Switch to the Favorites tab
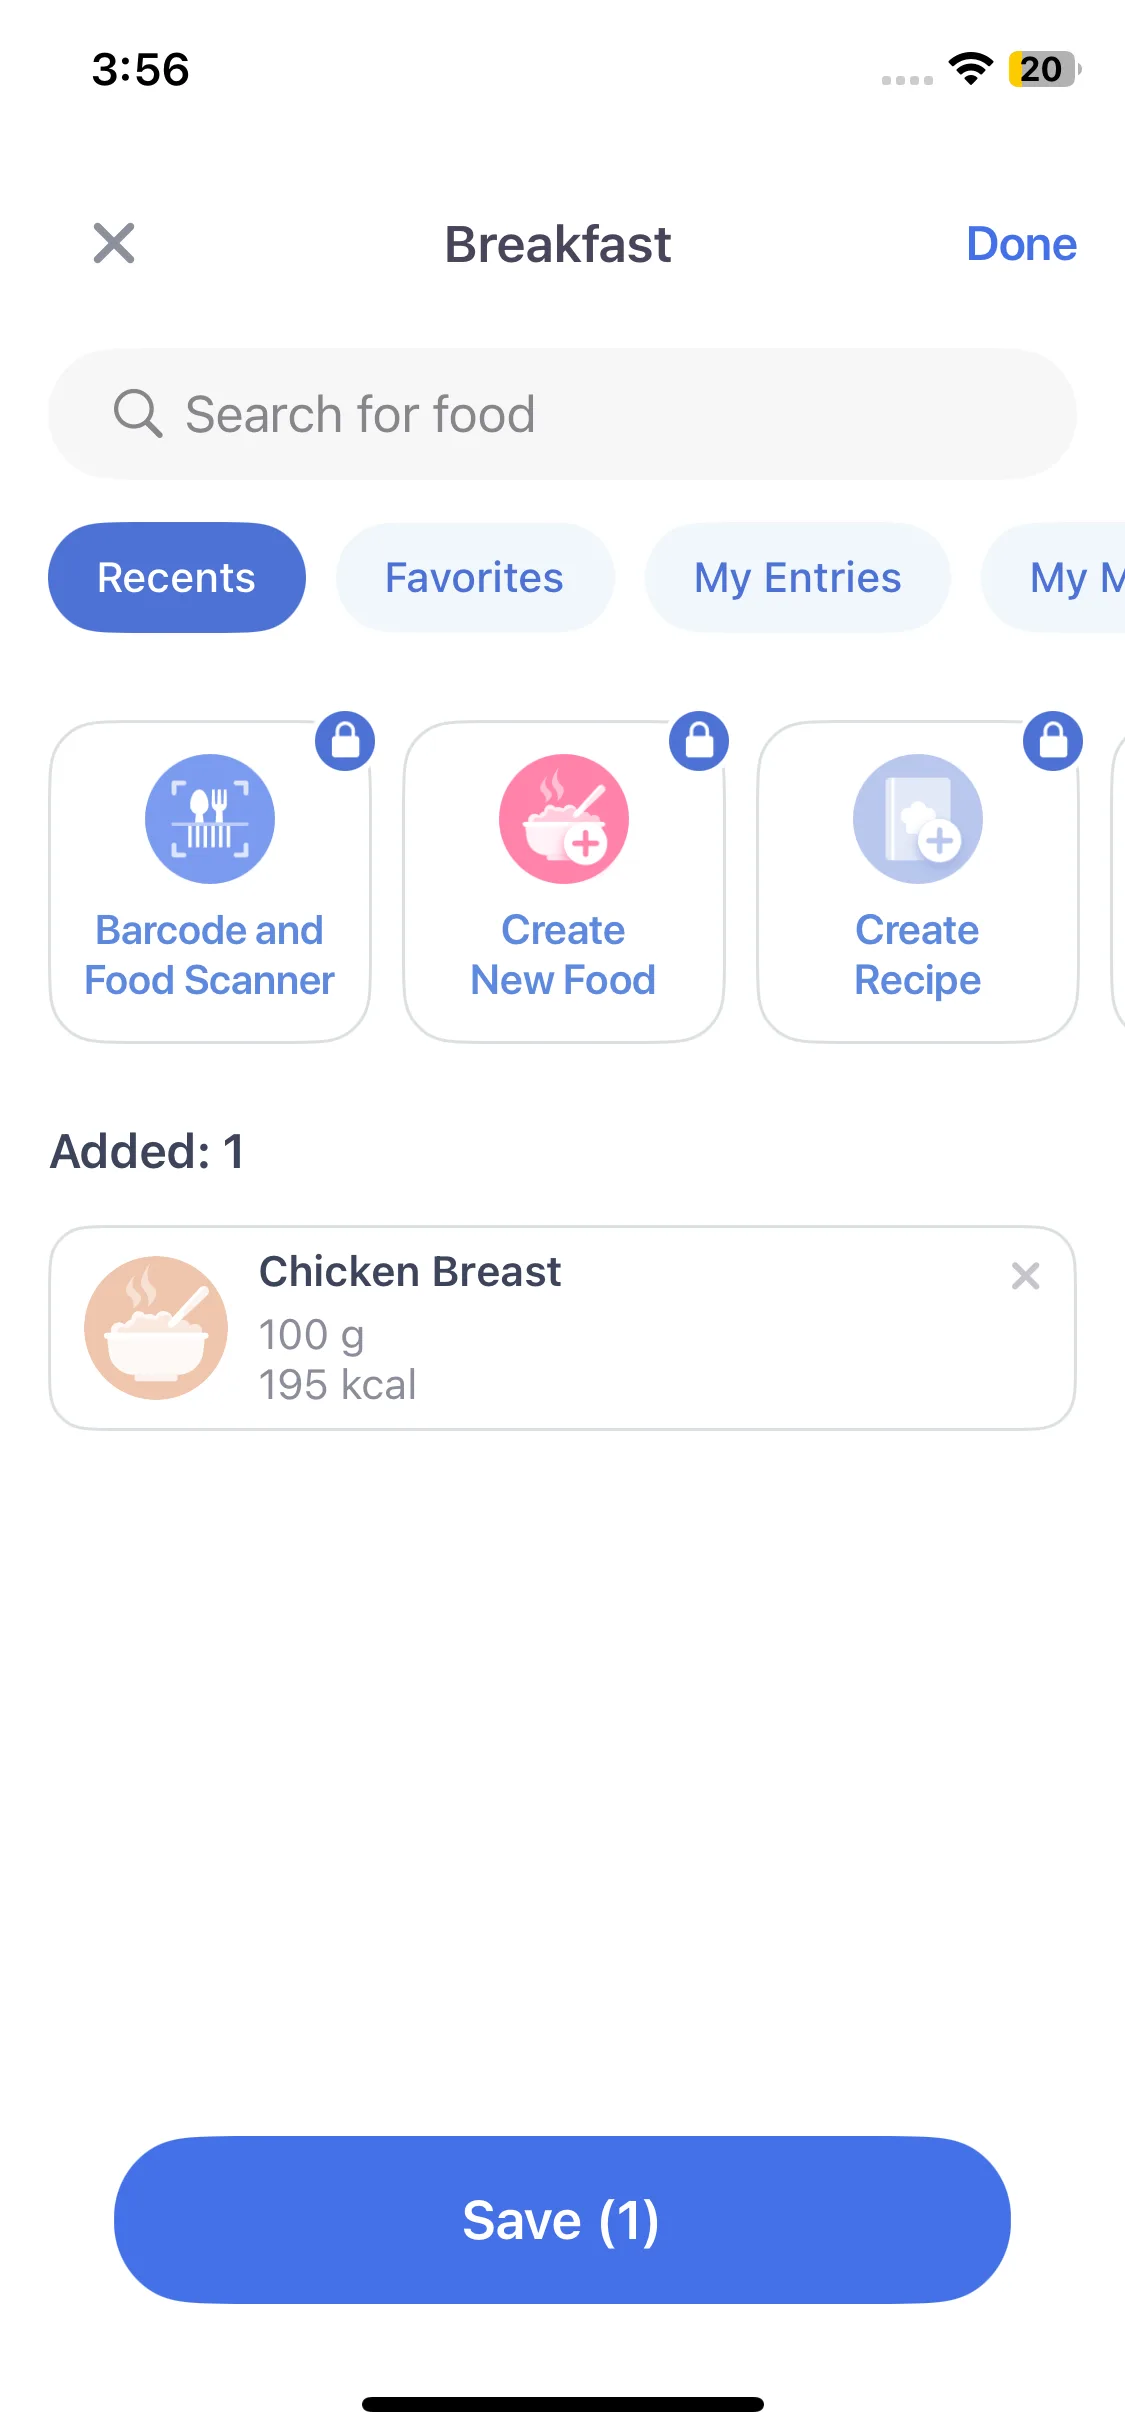The height and width of the screenshot is (2436, 1125). [475, 577]
